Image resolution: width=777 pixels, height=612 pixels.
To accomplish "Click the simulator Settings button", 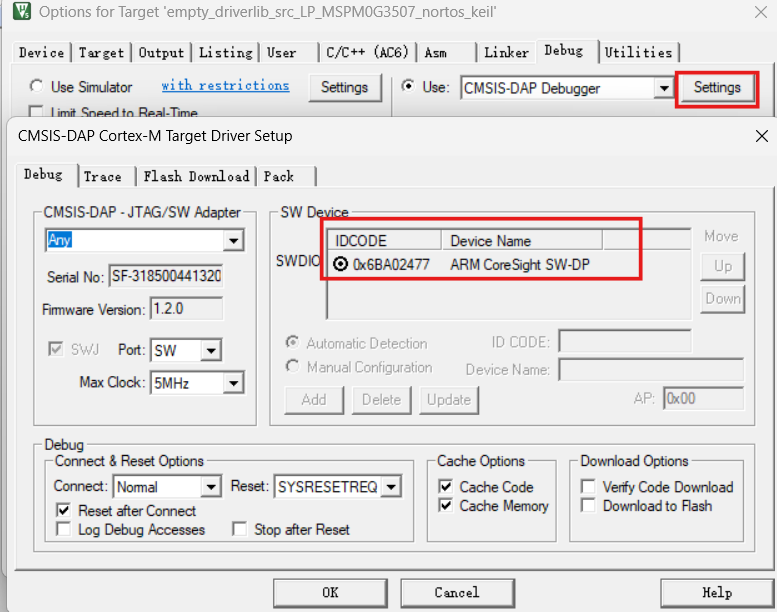I will point(344,87).
